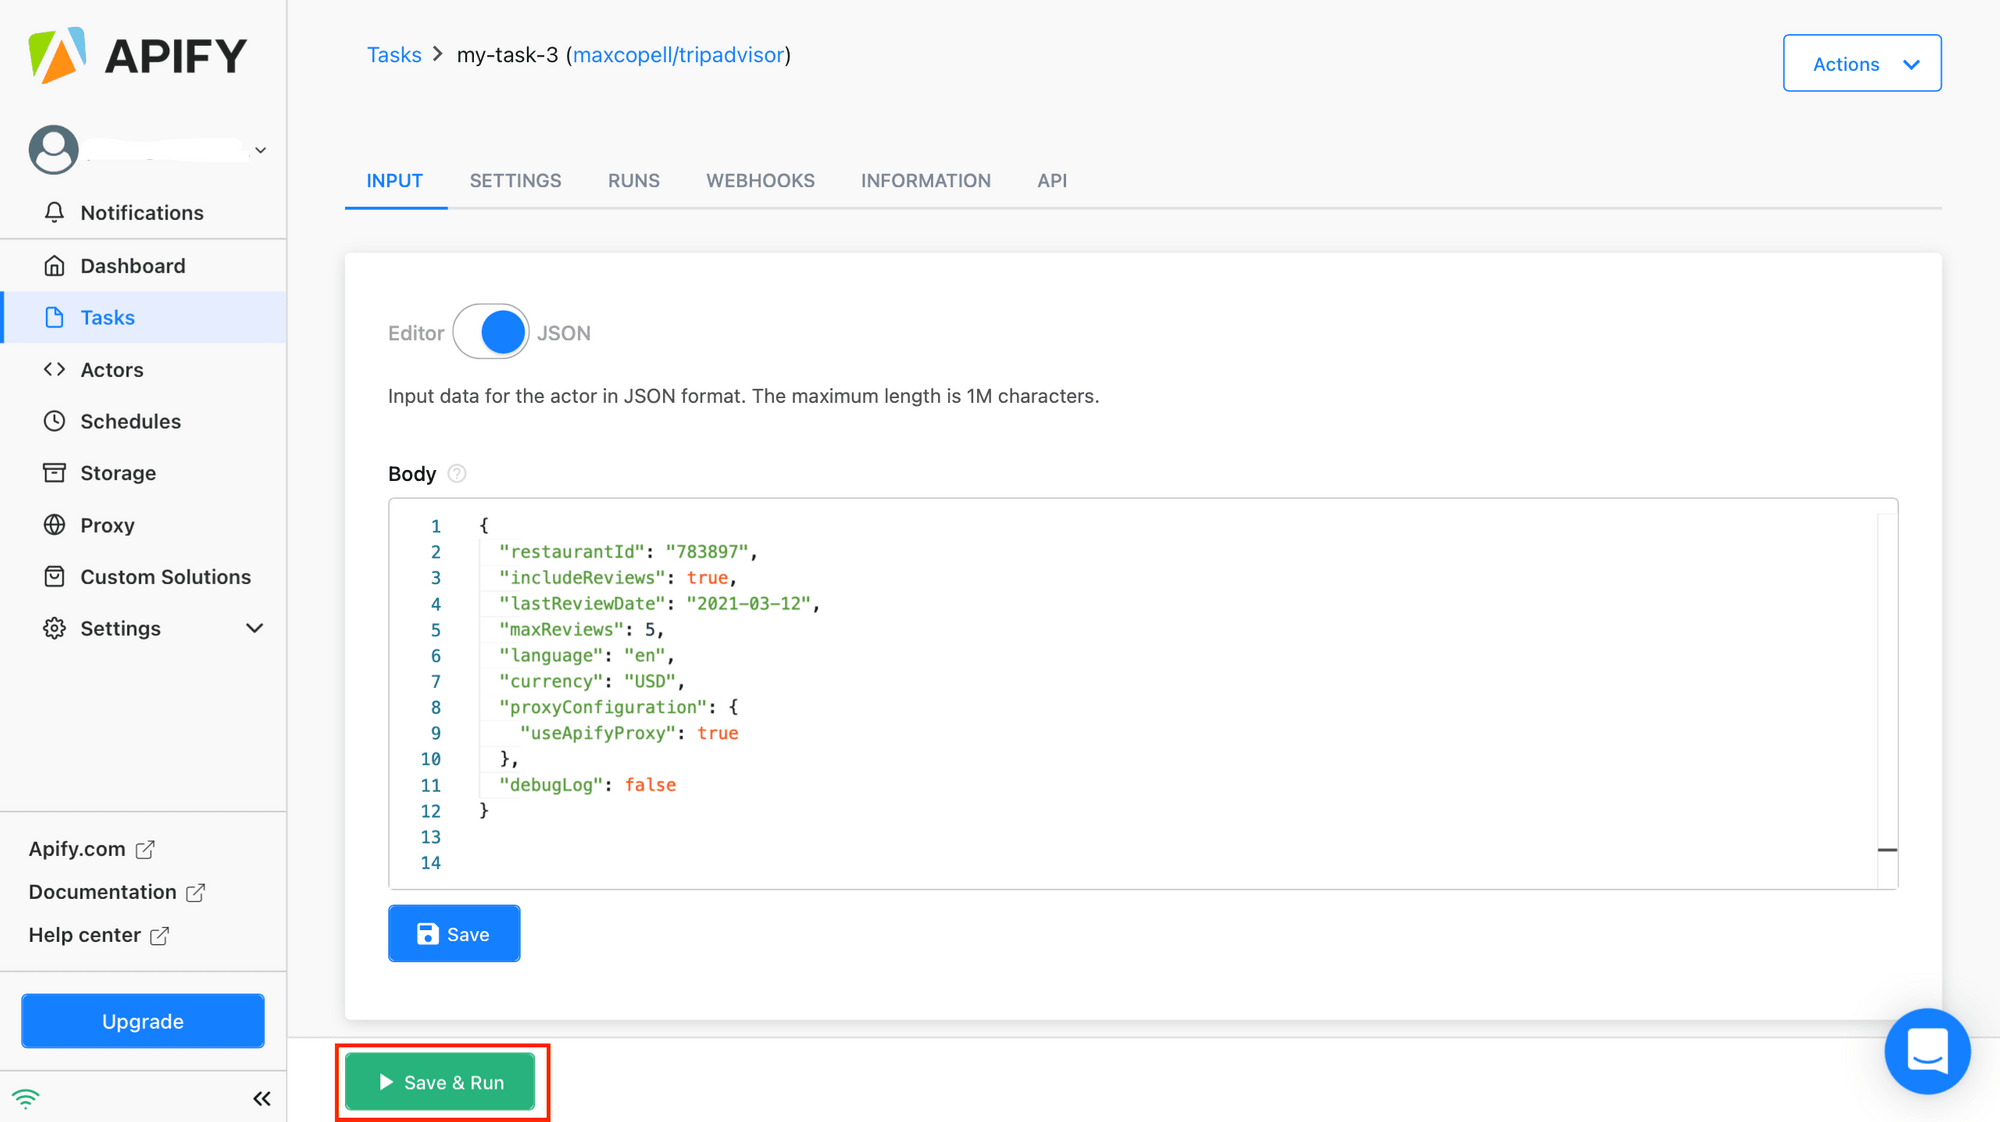This screenshot has width=2000, height=1122.
Task: Click the Notifications bell icon
Action: point(54,212)
